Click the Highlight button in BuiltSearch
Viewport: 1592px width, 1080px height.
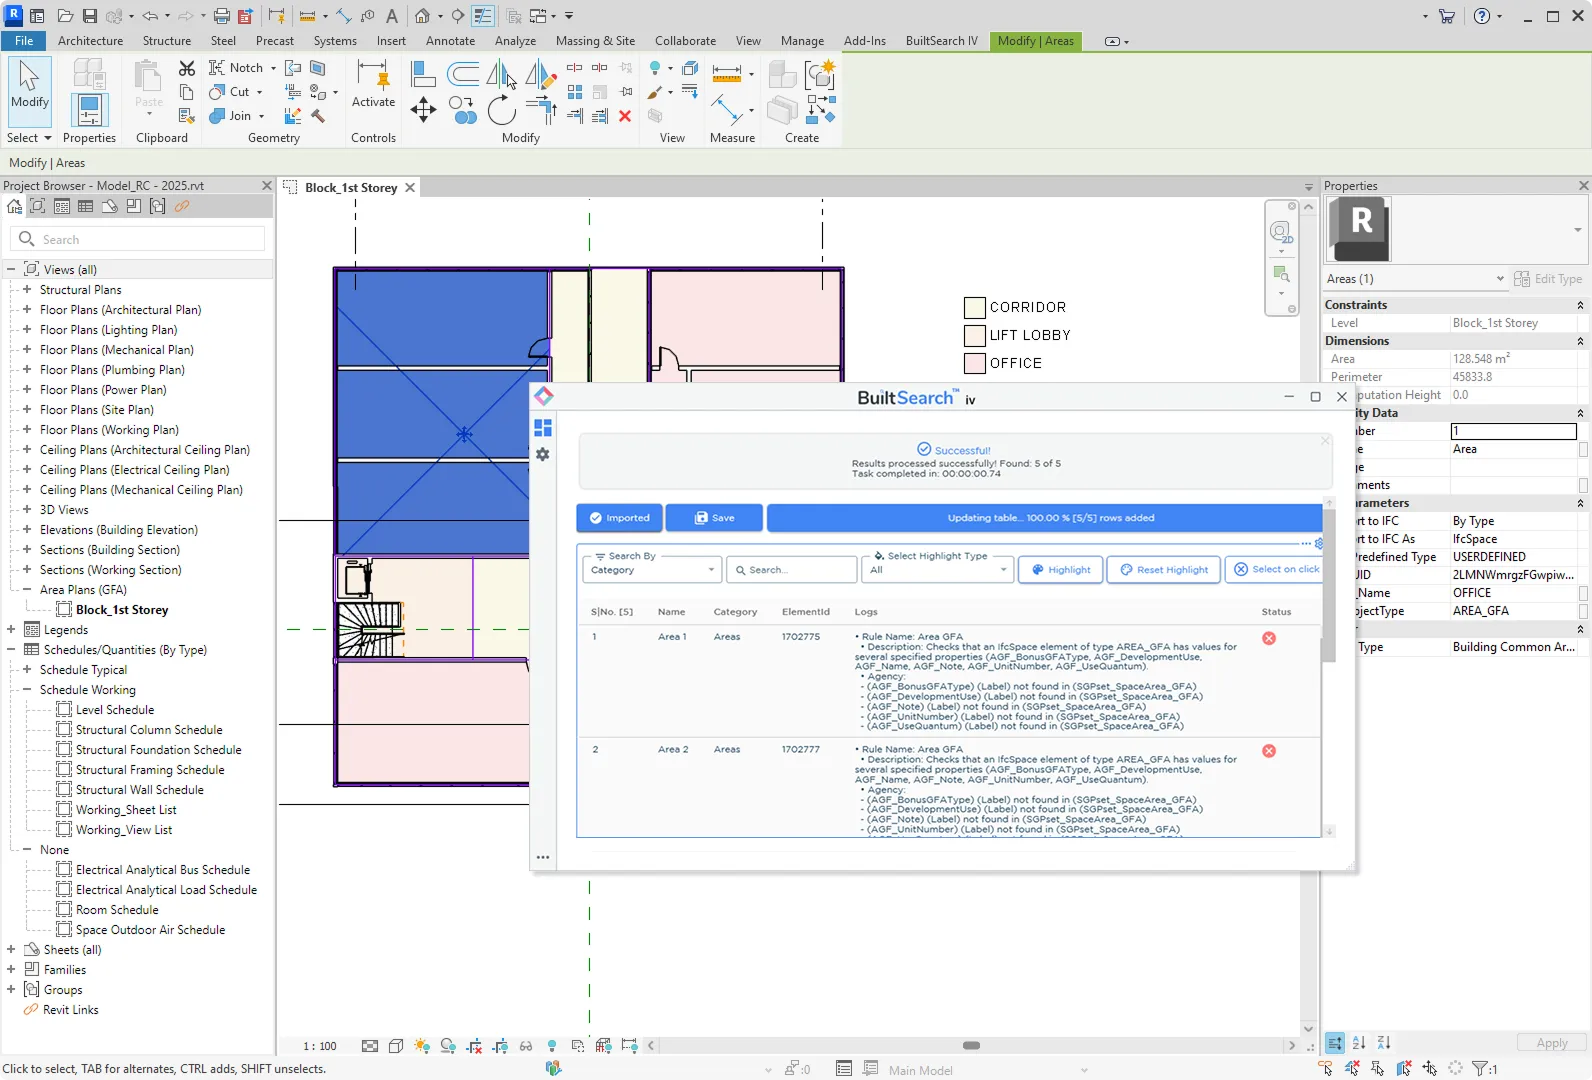(1061, 570)
